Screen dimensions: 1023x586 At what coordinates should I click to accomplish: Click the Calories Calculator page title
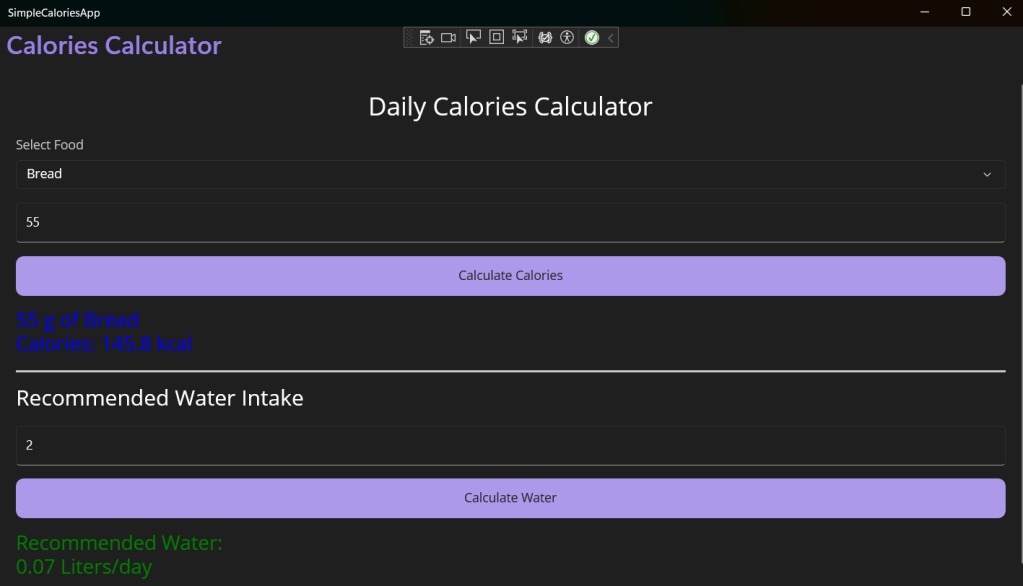pos(114,46)
